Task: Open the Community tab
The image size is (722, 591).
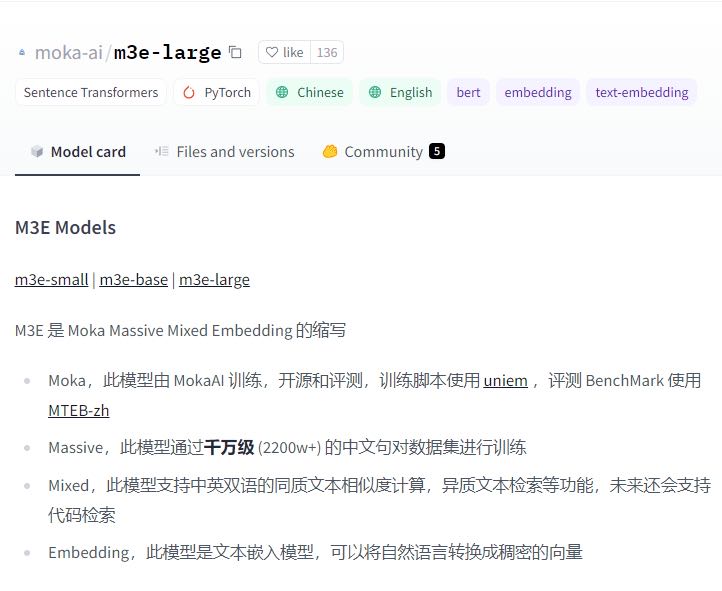Action: pyautogui.click(x=372, y=152)
